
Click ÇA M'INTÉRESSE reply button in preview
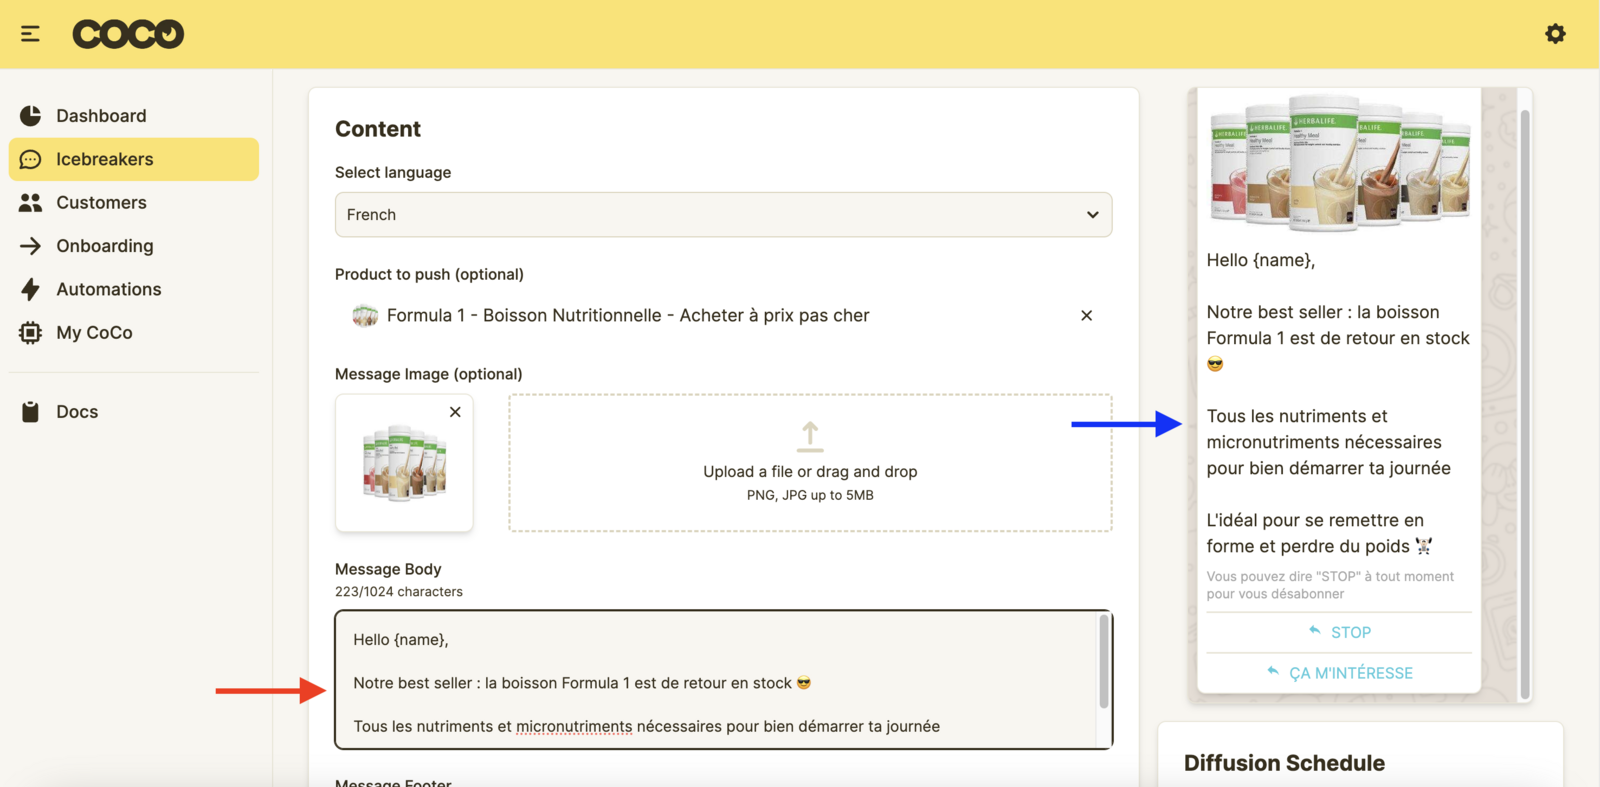point(1339,673)
